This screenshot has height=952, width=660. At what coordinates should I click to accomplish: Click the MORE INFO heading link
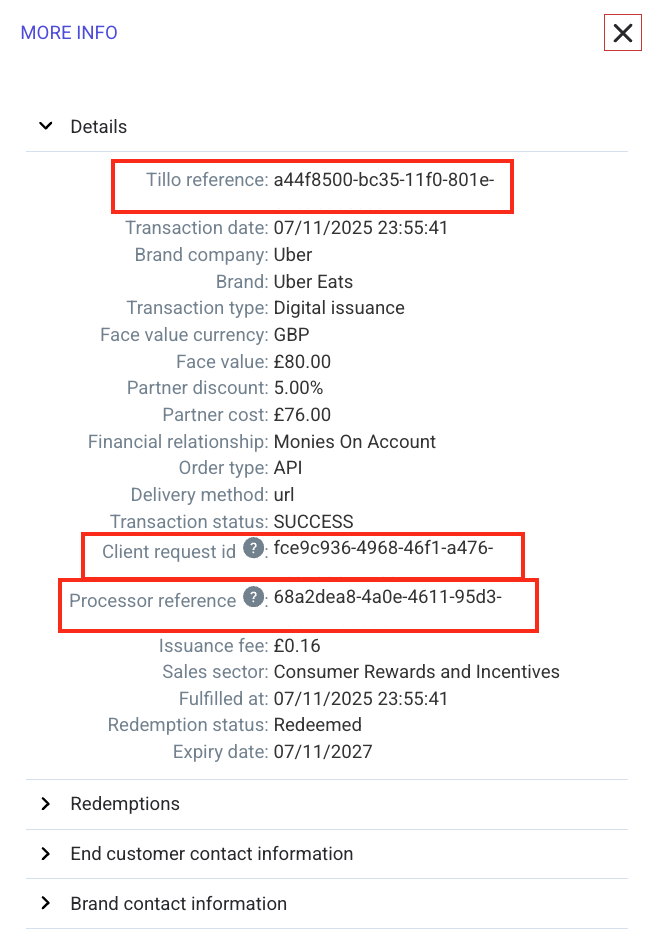point(69,33)
